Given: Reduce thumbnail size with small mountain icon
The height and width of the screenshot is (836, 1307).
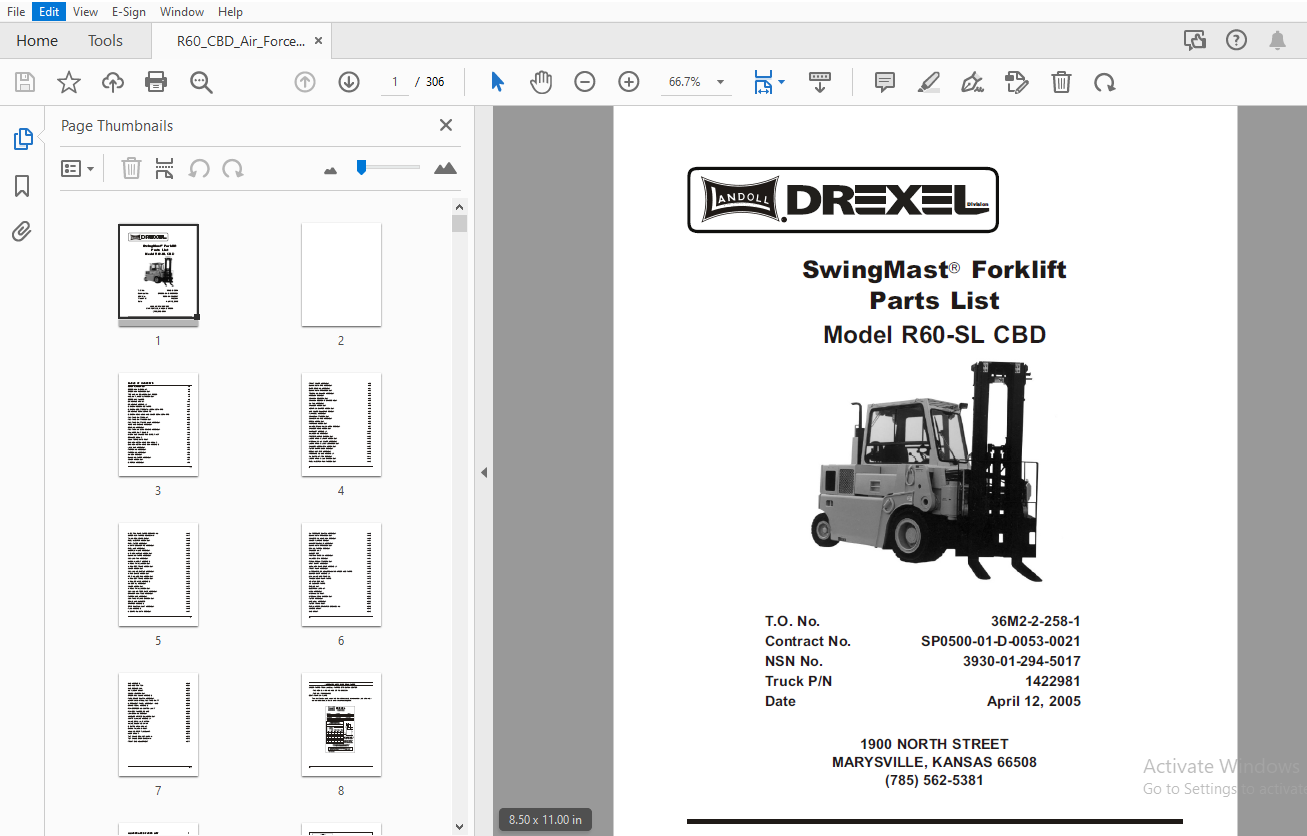Looking at the screenshot, I should tap(331, 170).
